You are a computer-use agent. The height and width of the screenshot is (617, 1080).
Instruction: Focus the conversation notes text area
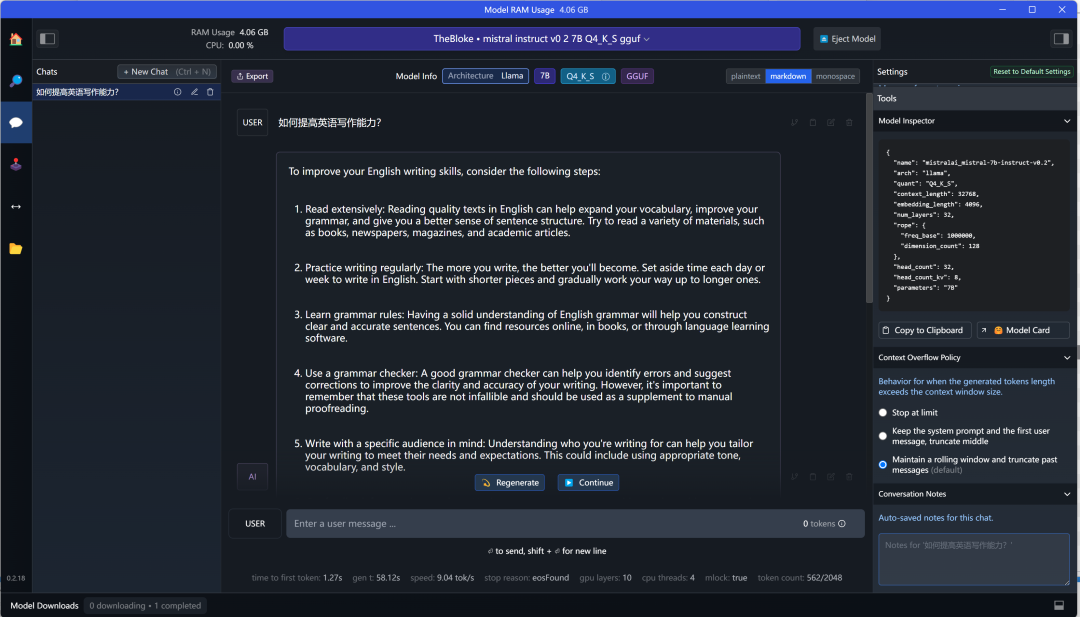(974, 559)
